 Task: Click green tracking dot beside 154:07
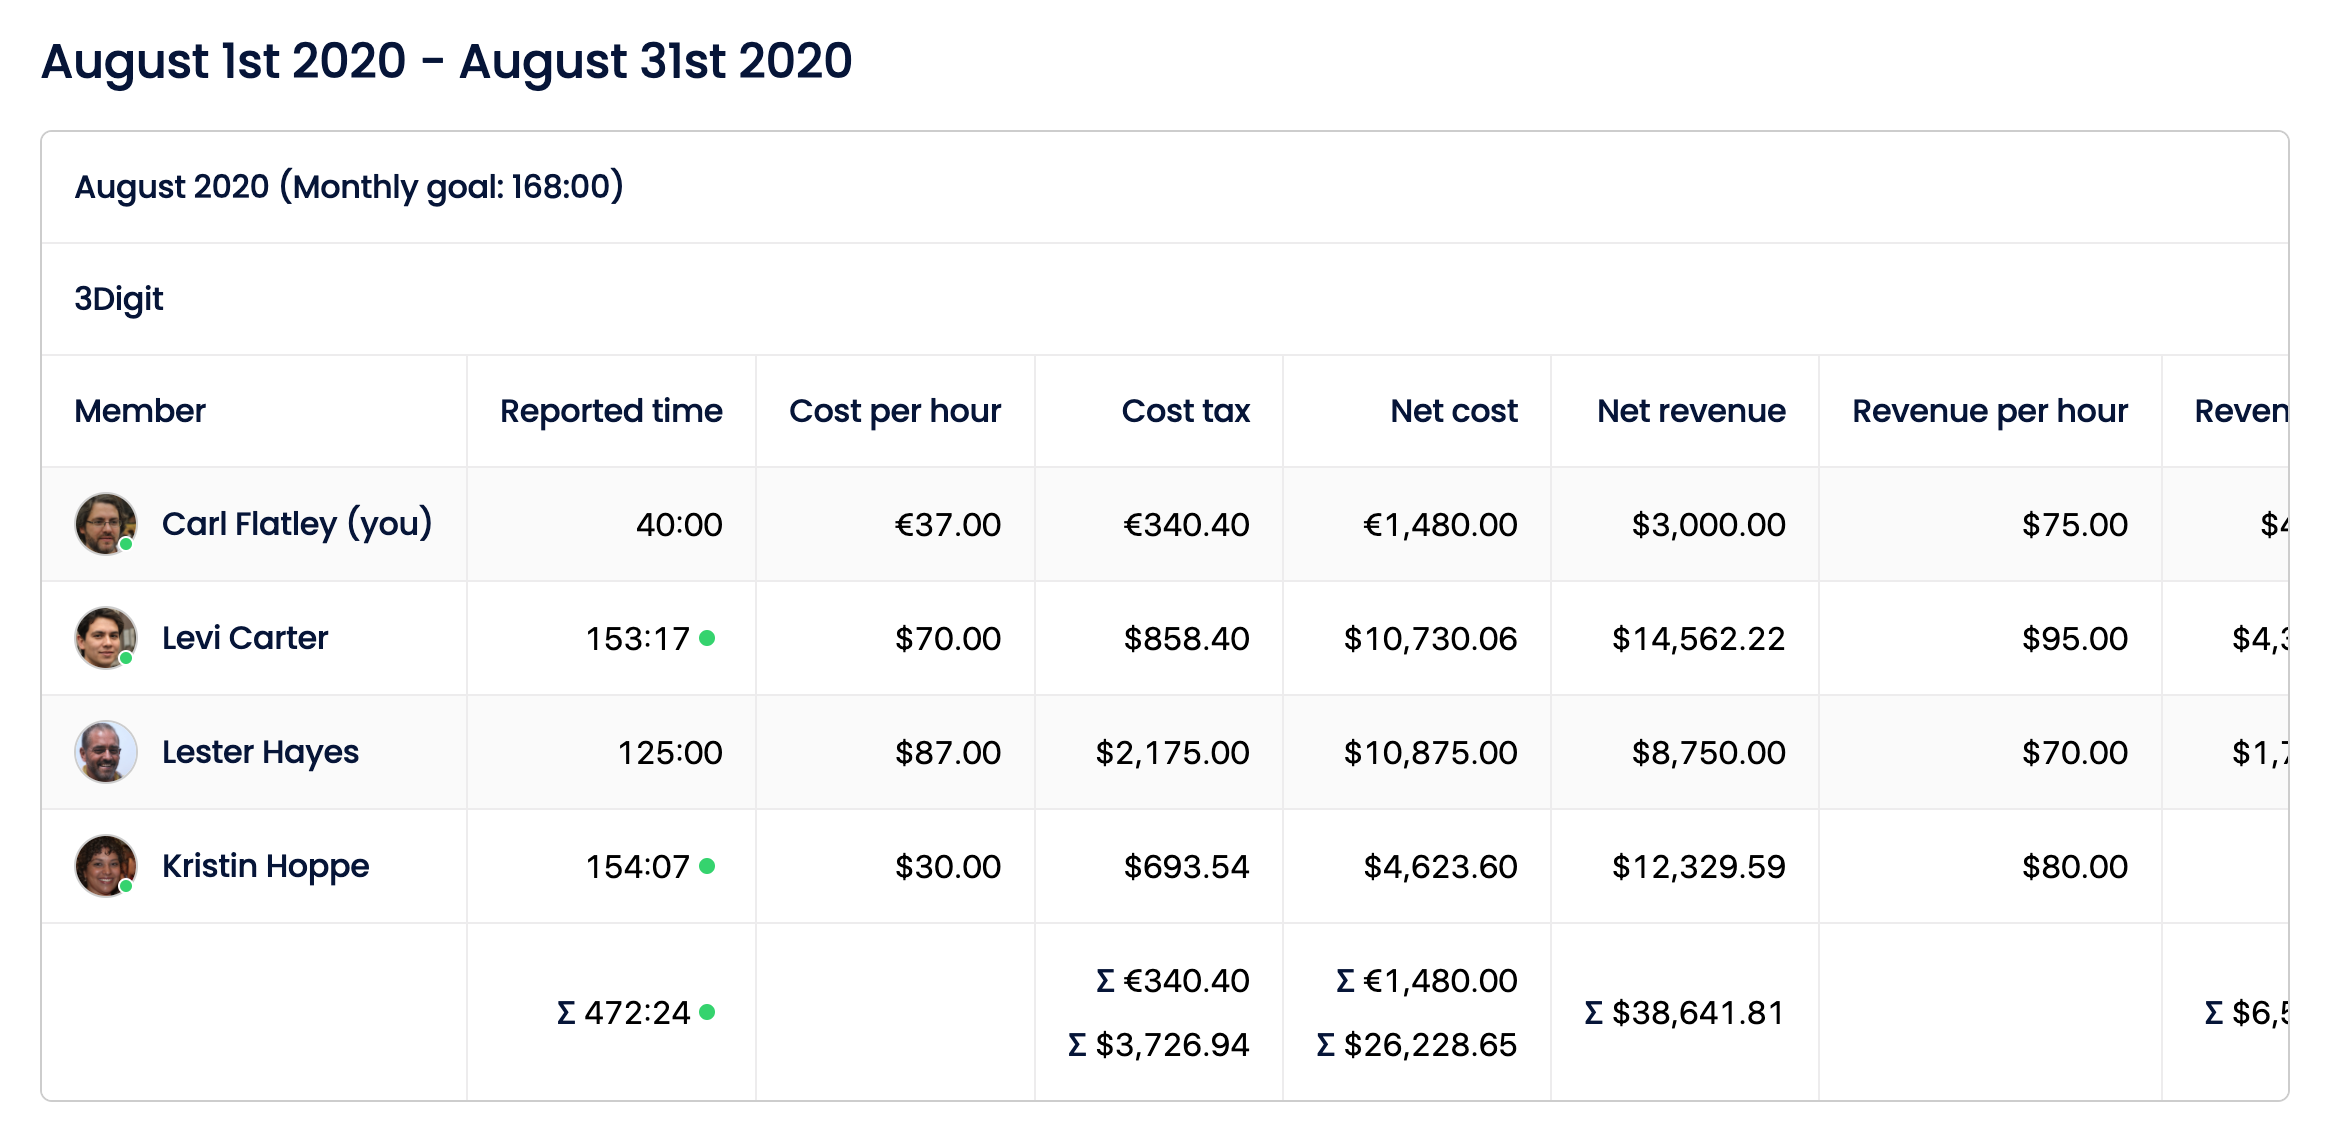click(x=707, y=866)
